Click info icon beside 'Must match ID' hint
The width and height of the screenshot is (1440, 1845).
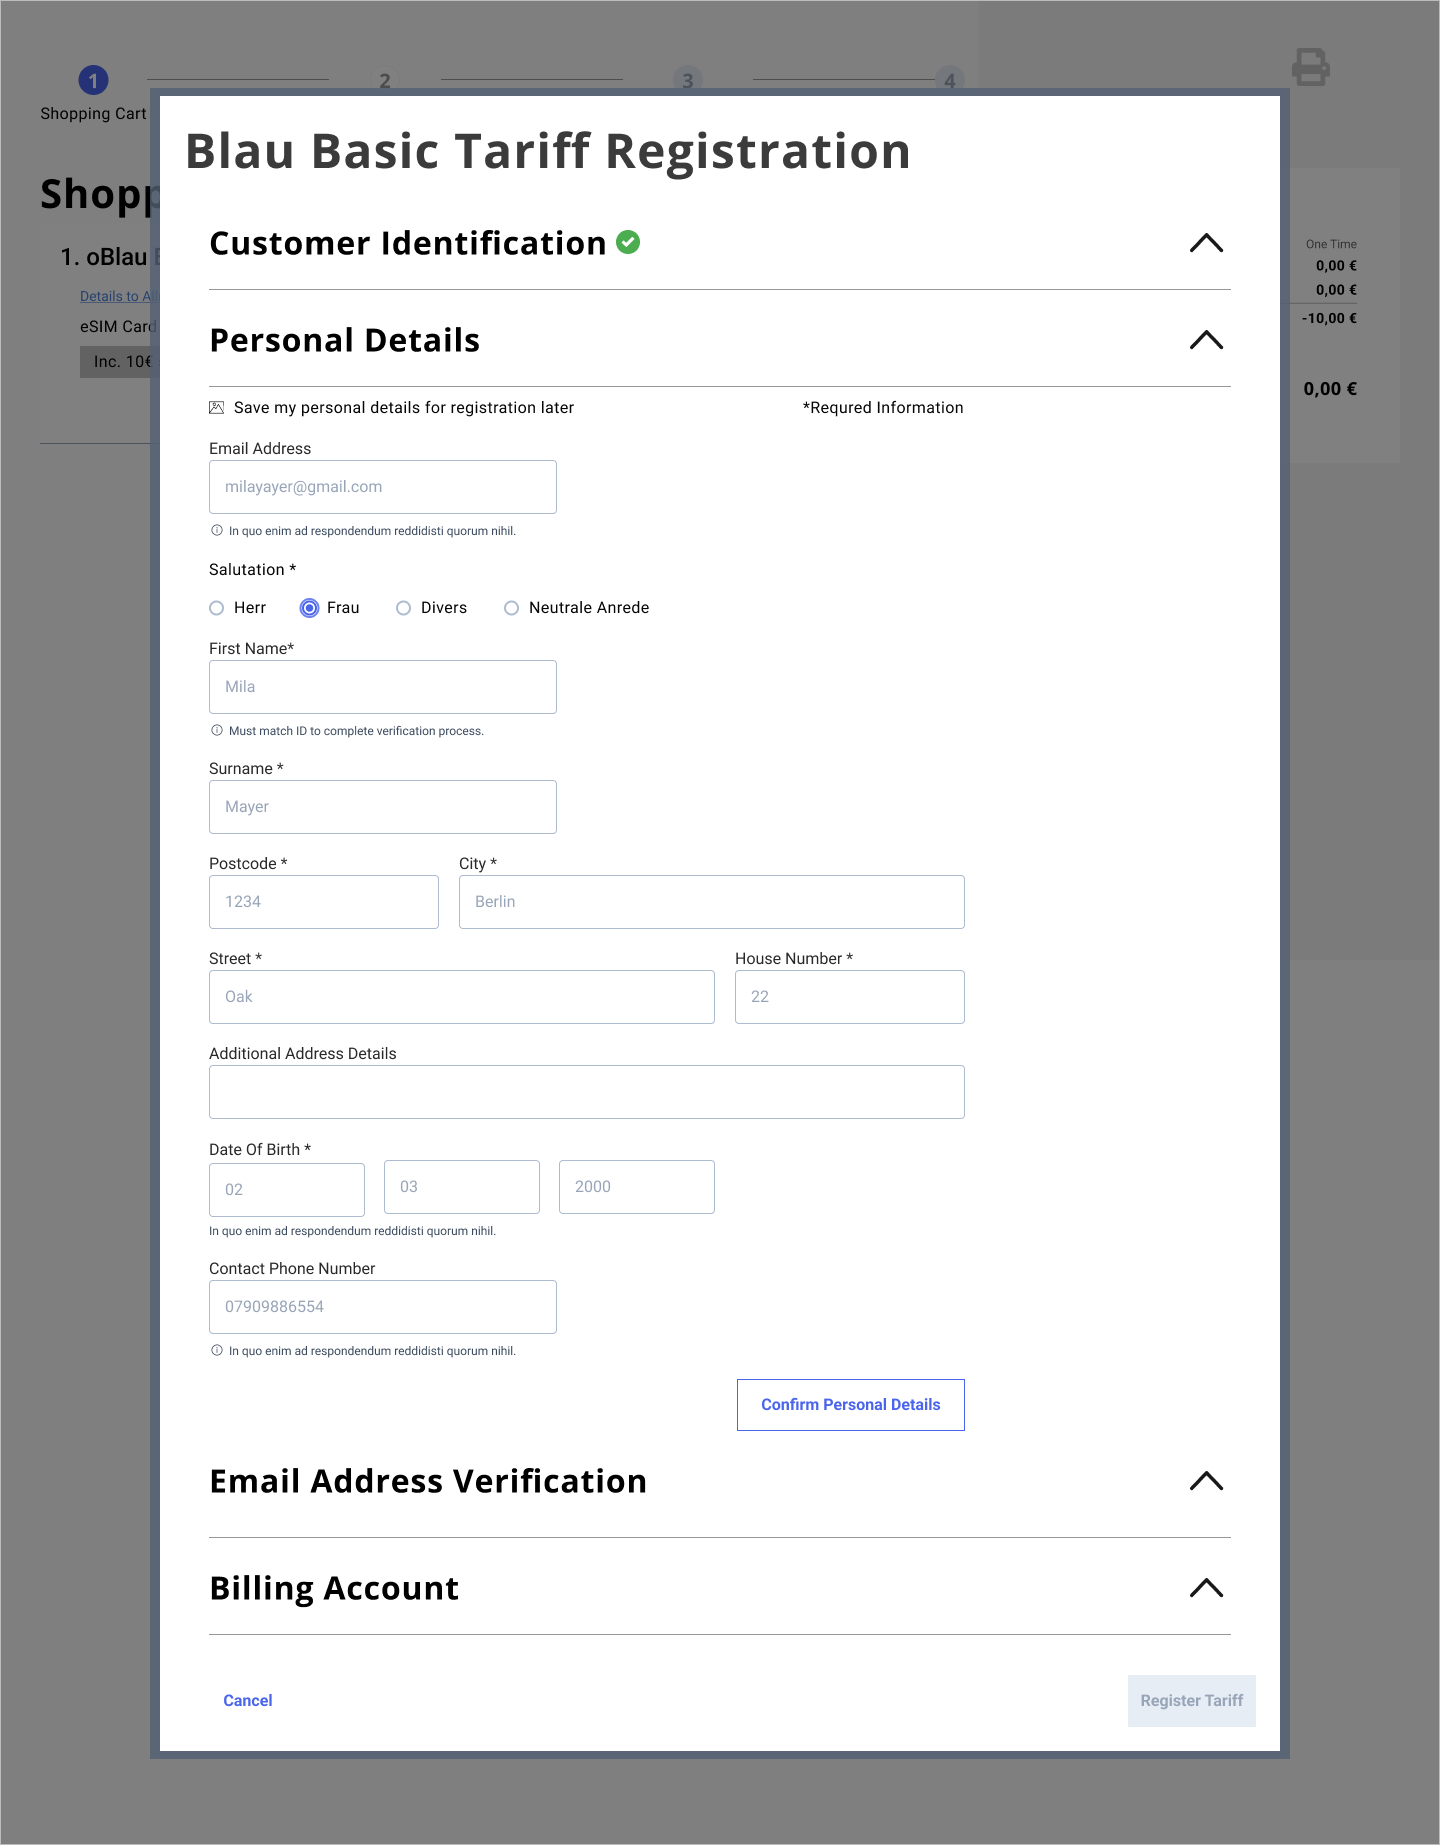217,731
